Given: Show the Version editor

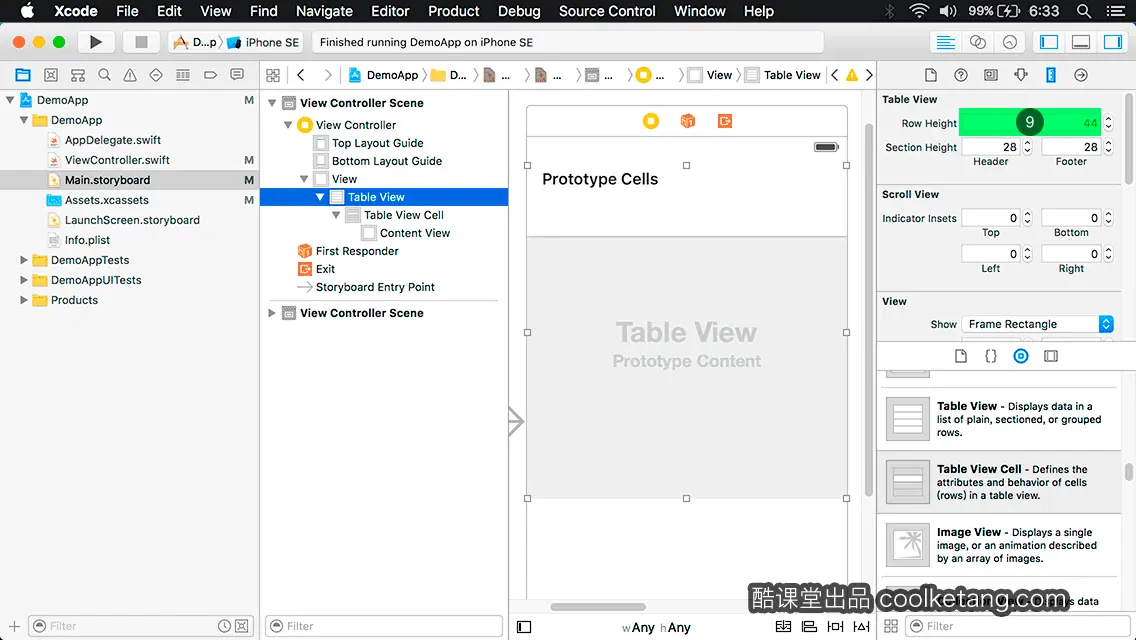Looking at the screenshot, I should [x=1009, y=42].
